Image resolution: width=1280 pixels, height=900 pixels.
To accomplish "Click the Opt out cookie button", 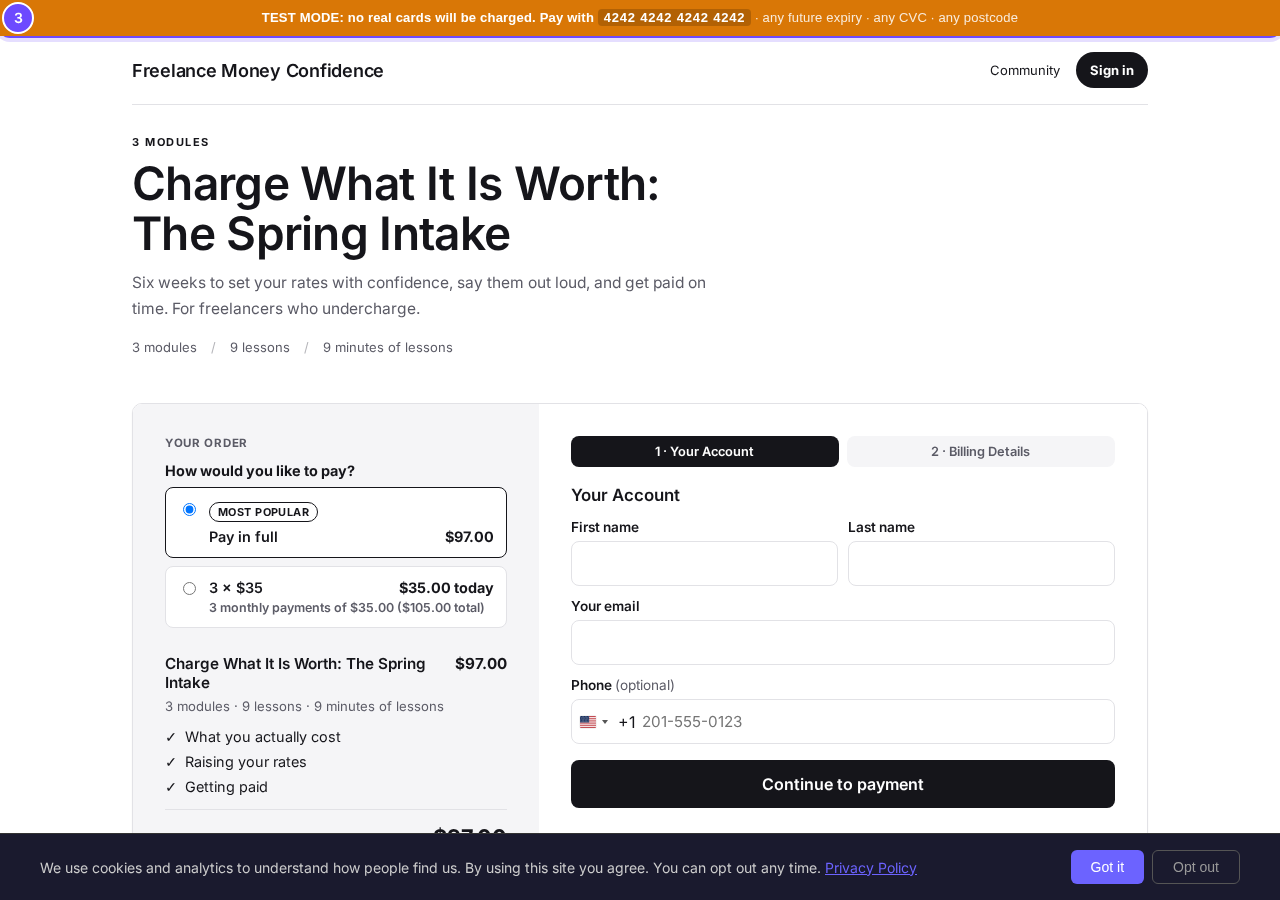I will tap(1196, 867).
